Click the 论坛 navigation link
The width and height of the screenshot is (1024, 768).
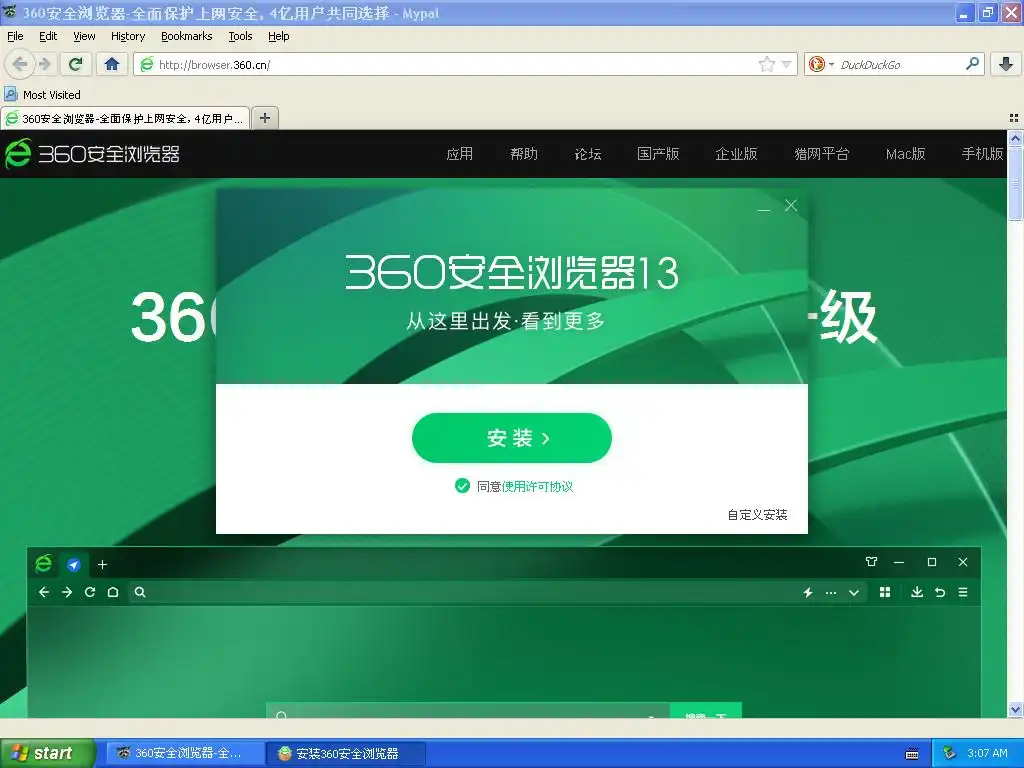point(588,153)
